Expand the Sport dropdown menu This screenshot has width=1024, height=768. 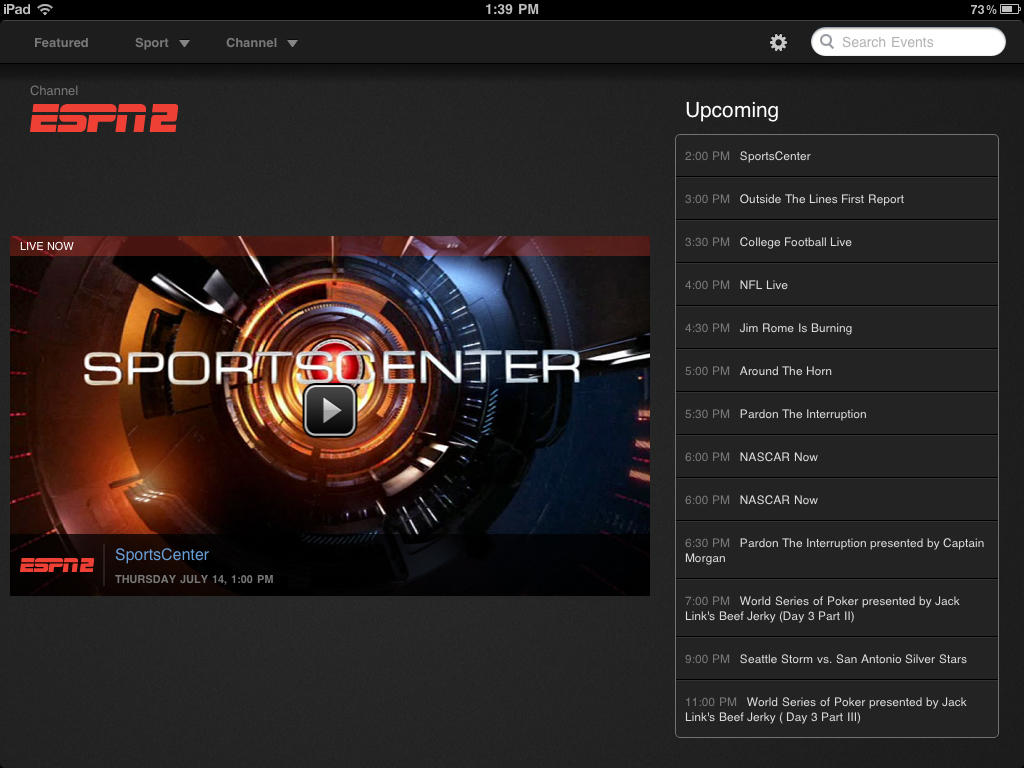tap(162, 43)
